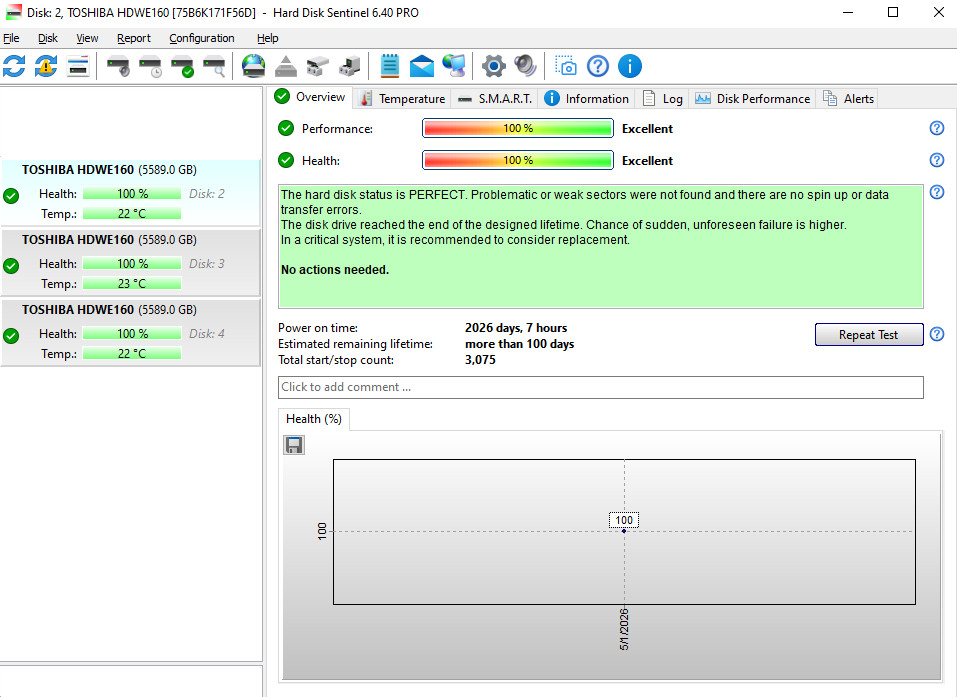Click the screenshot camera toolbar icon
This screenshot has height=697, width=957.
565,66
